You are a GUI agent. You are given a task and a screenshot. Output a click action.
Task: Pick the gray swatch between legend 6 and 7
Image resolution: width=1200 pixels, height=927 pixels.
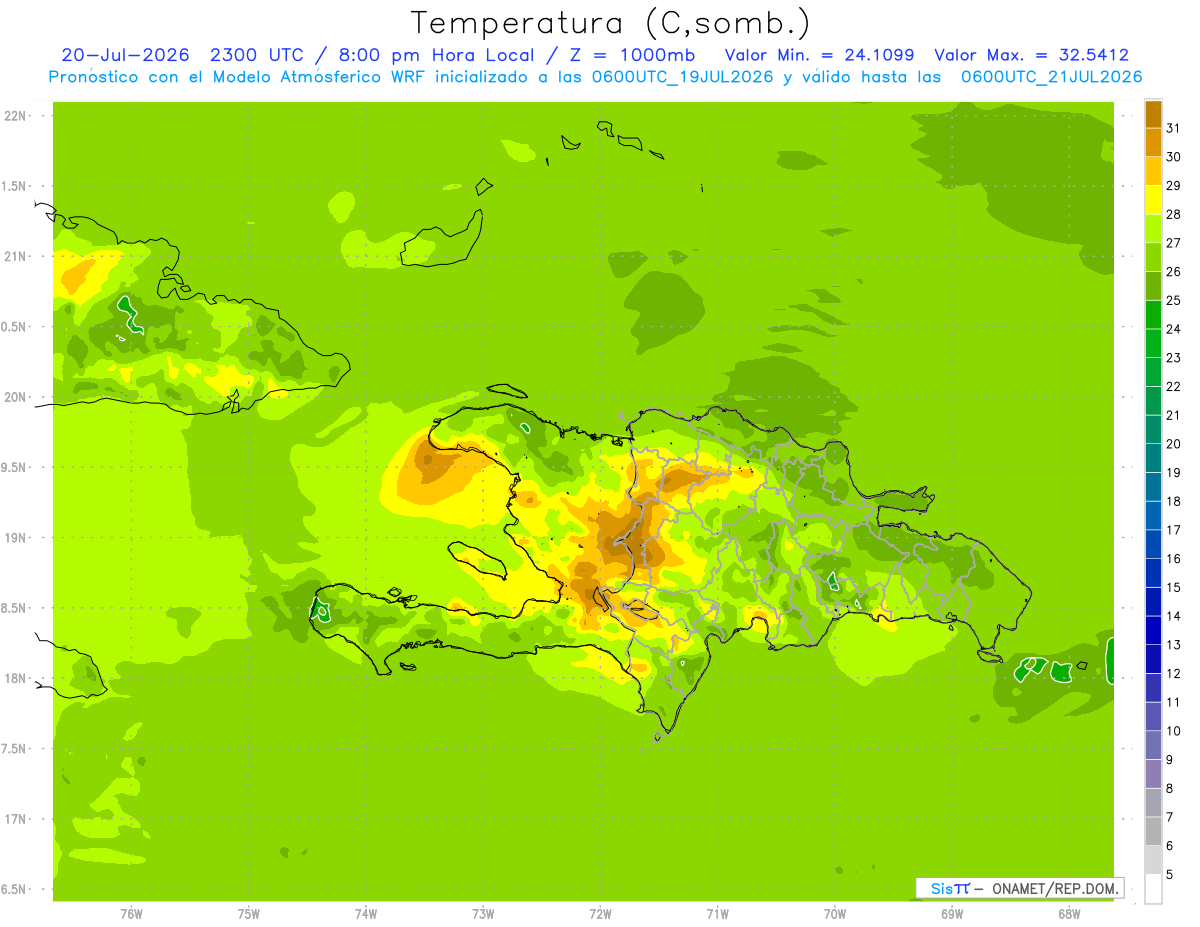[x=1153, y=831]
